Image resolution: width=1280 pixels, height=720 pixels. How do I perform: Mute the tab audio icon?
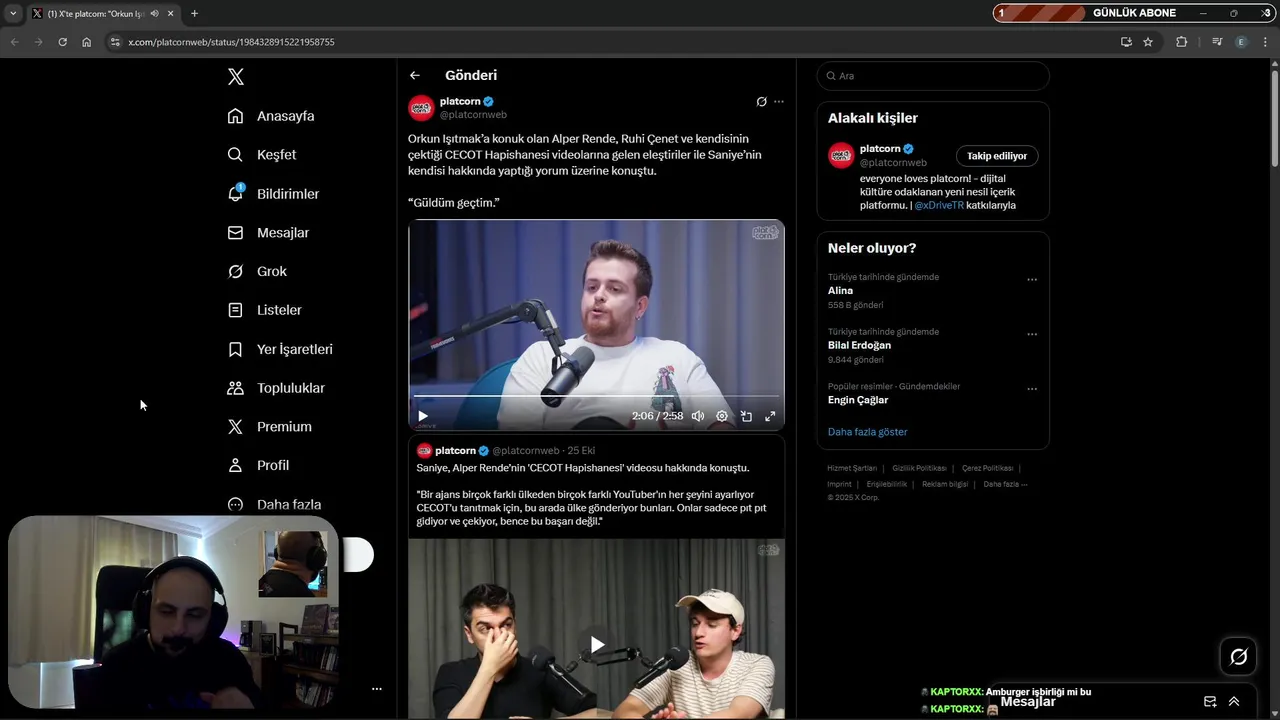[x=154, y=13]
